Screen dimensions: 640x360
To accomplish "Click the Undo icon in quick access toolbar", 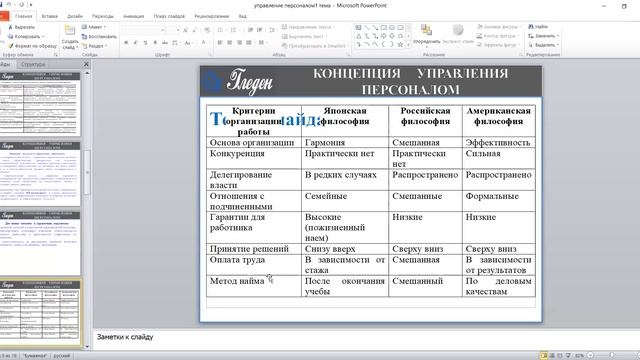I will click(x=9, y=5).
